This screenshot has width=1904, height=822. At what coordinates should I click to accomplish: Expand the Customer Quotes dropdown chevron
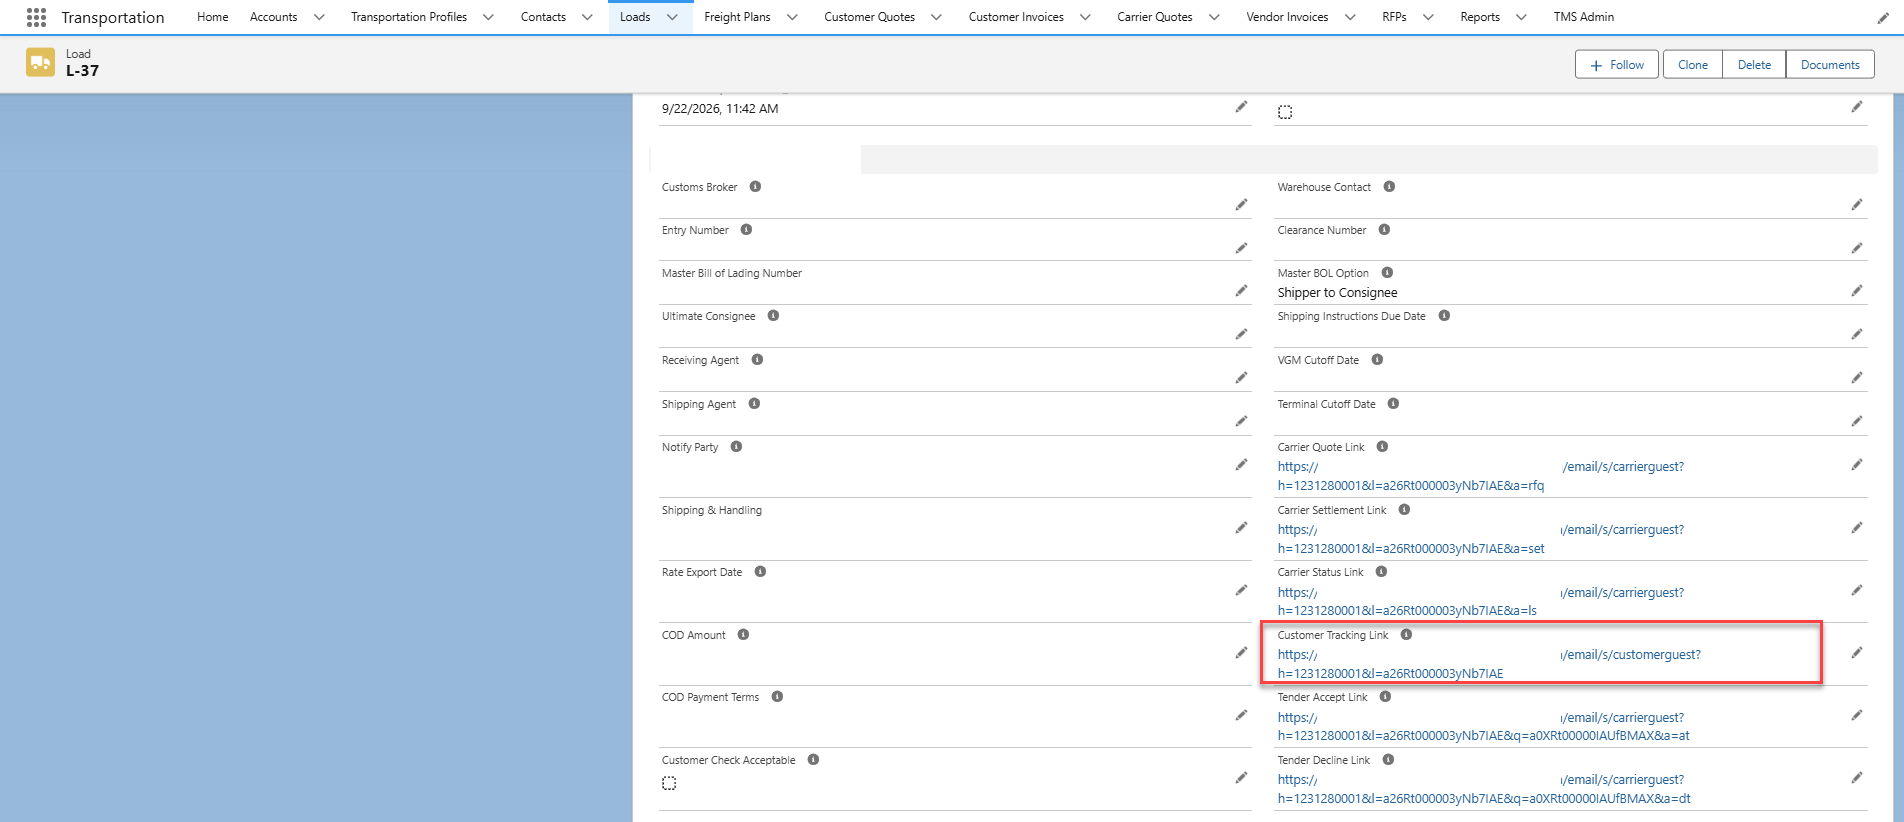click(x=936, y=17)
